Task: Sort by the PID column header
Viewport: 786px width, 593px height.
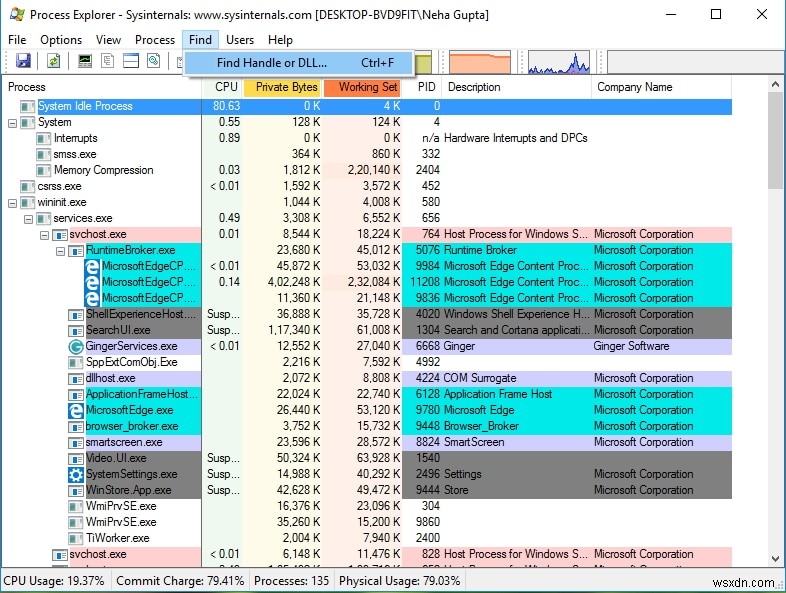Action: [423, 87]
